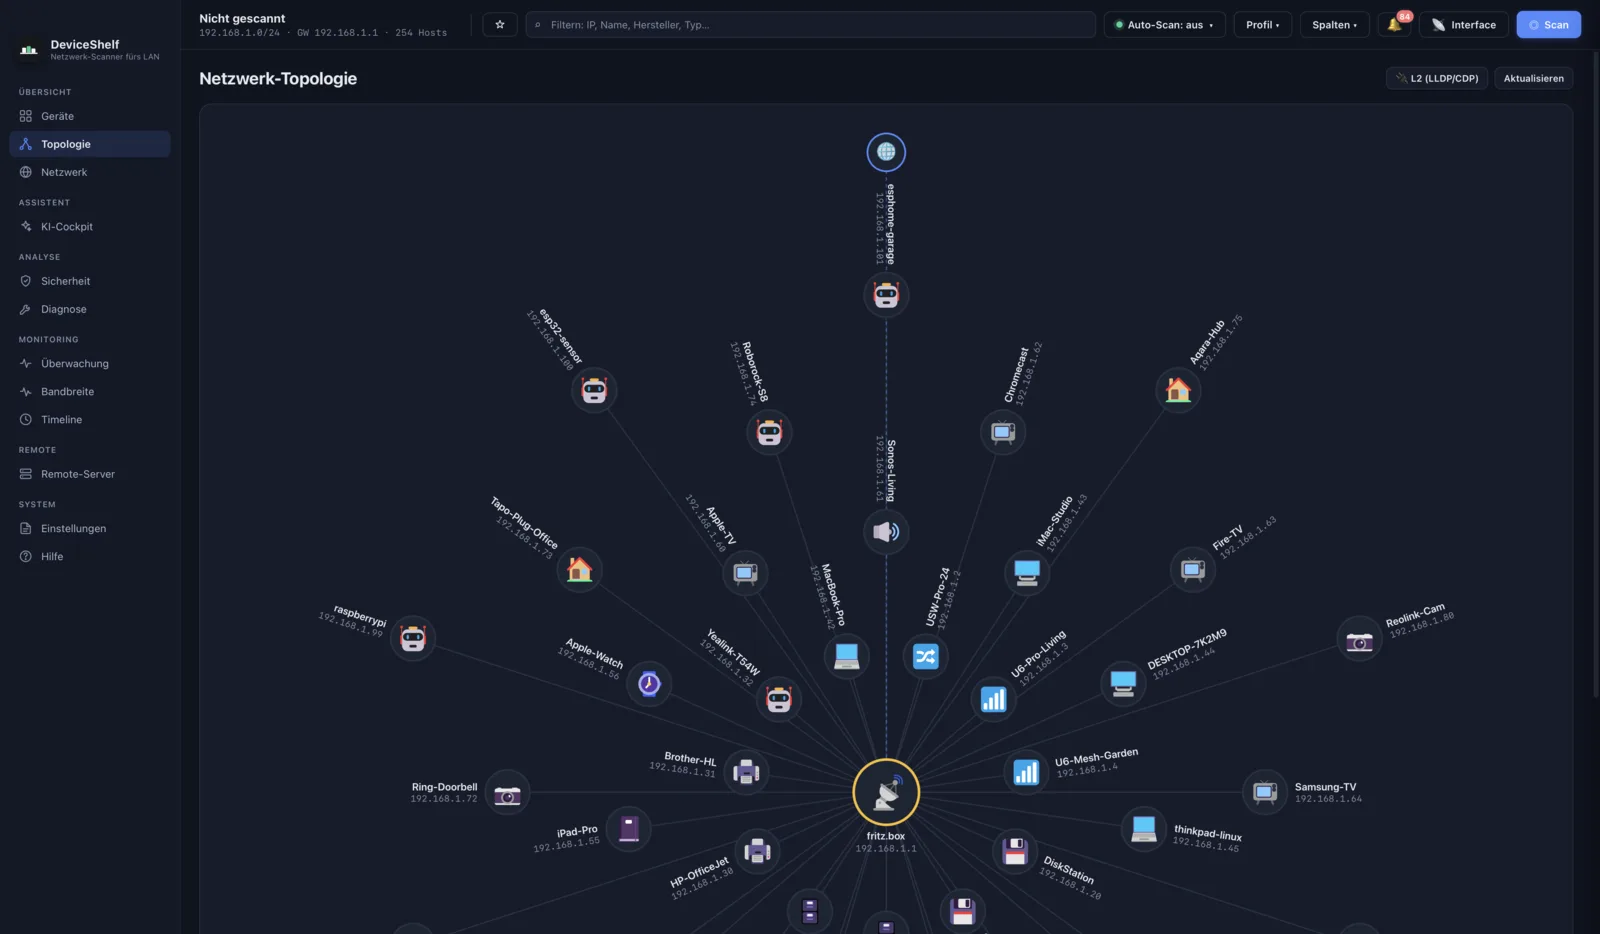Click the favorites star button
This screenshot has width=1600, height=934.
(500, 25)
